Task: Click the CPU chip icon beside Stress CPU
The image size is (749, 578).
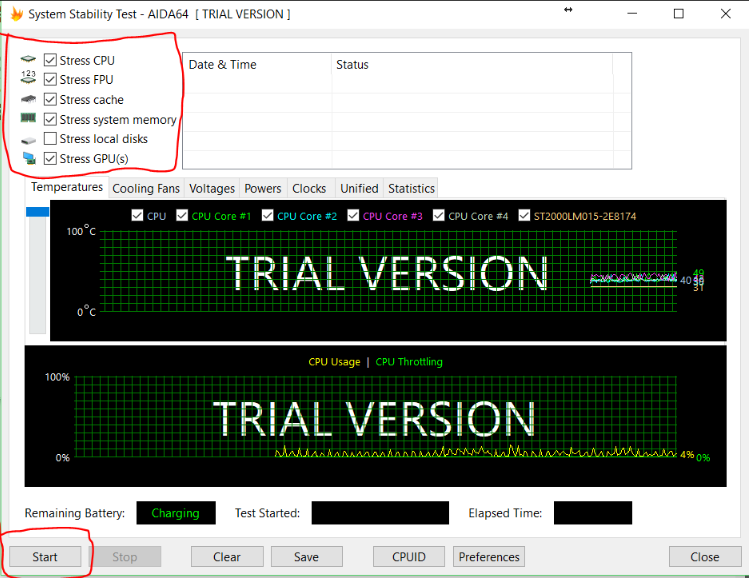Action: (28, 59)
